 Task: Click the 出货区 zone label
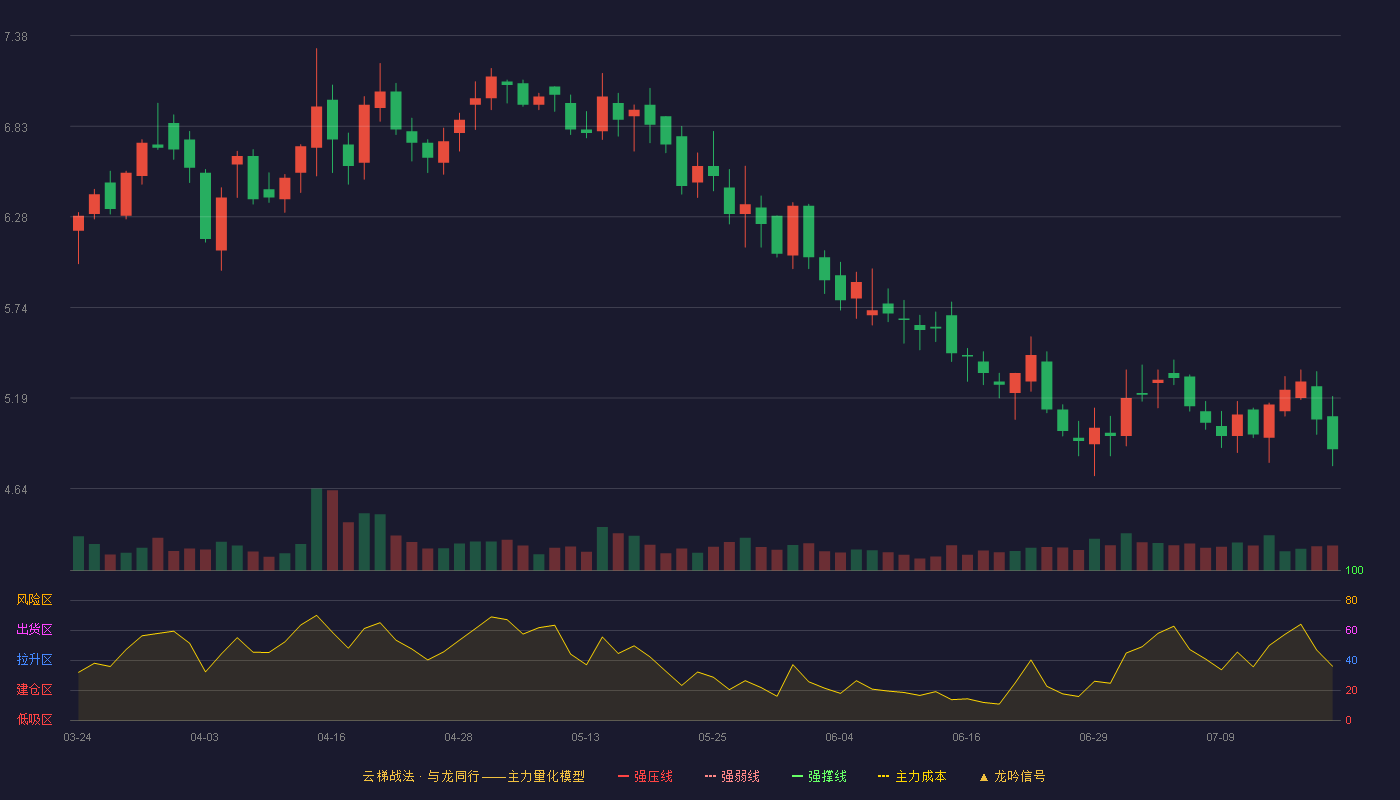[x=35, y=630]
